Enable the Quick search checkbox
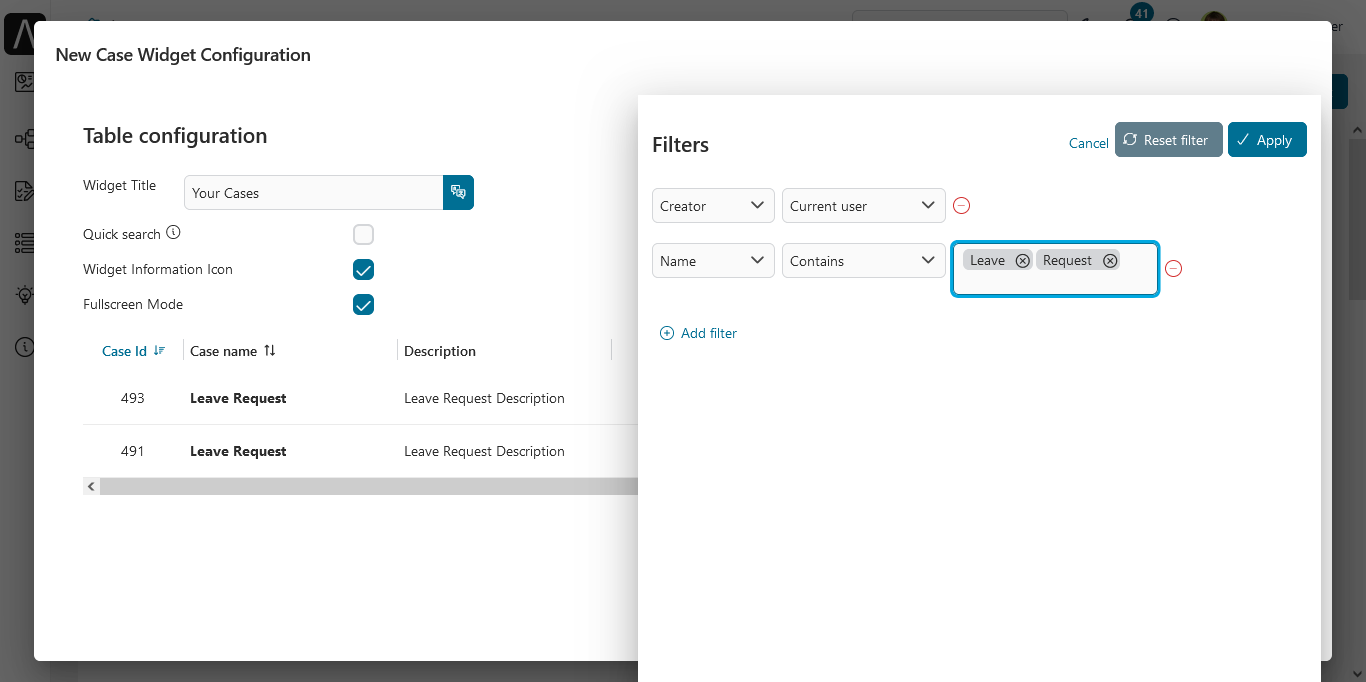The width and height of the screenshot is (1366, 682). tap(363, 235)
